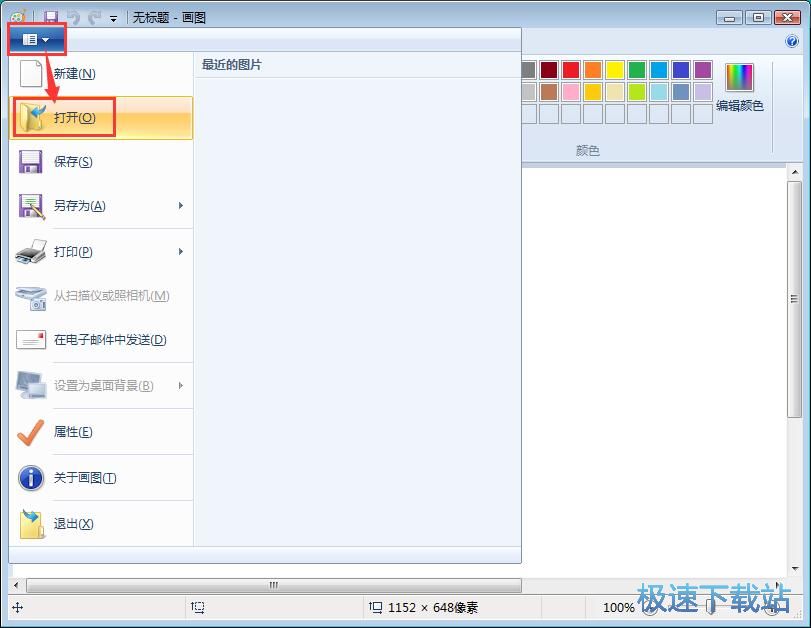The height and width of the screenshot is (628, 811).
Task: Pick the blue-gray color swatch
Action: (x=681, y=92)
